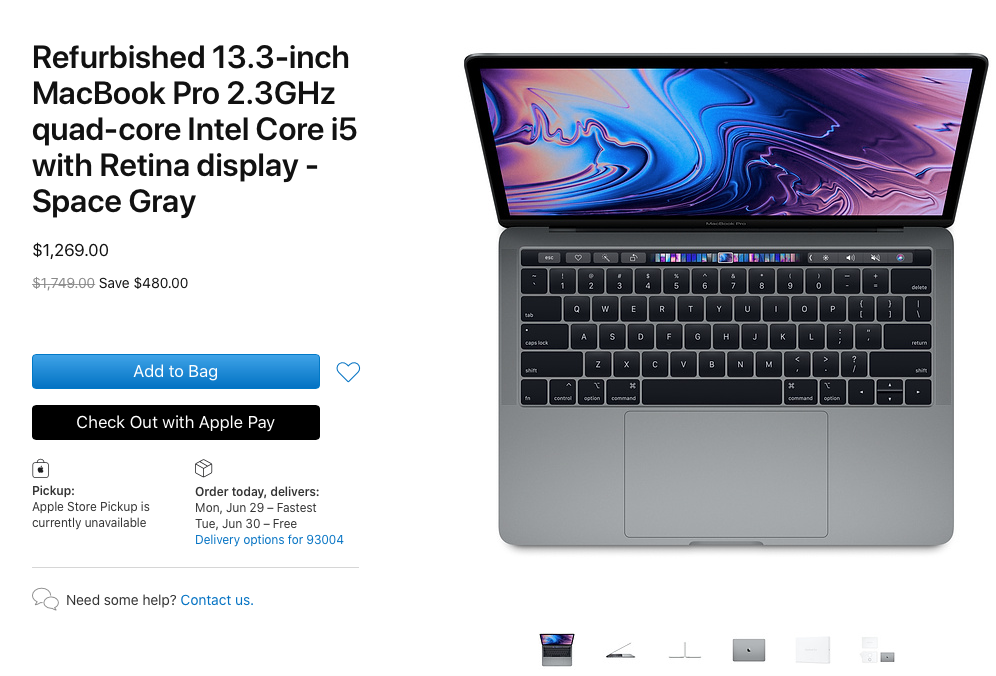996x676 pixels.
Task: Open the Contact us link
Action: 217,600
